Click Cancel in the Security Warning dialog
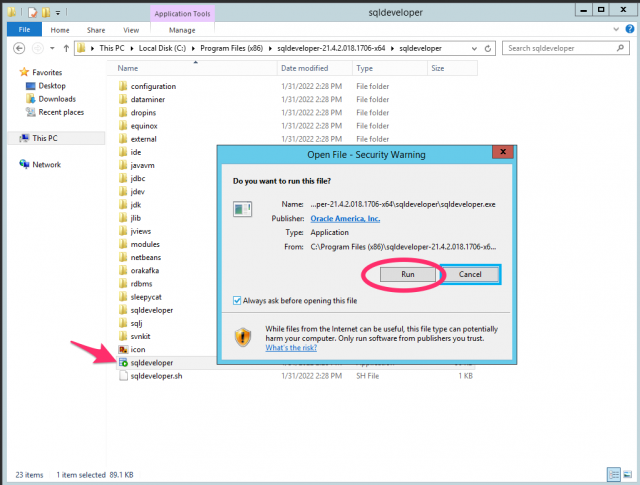640x485 pixels. pos(470,274)
